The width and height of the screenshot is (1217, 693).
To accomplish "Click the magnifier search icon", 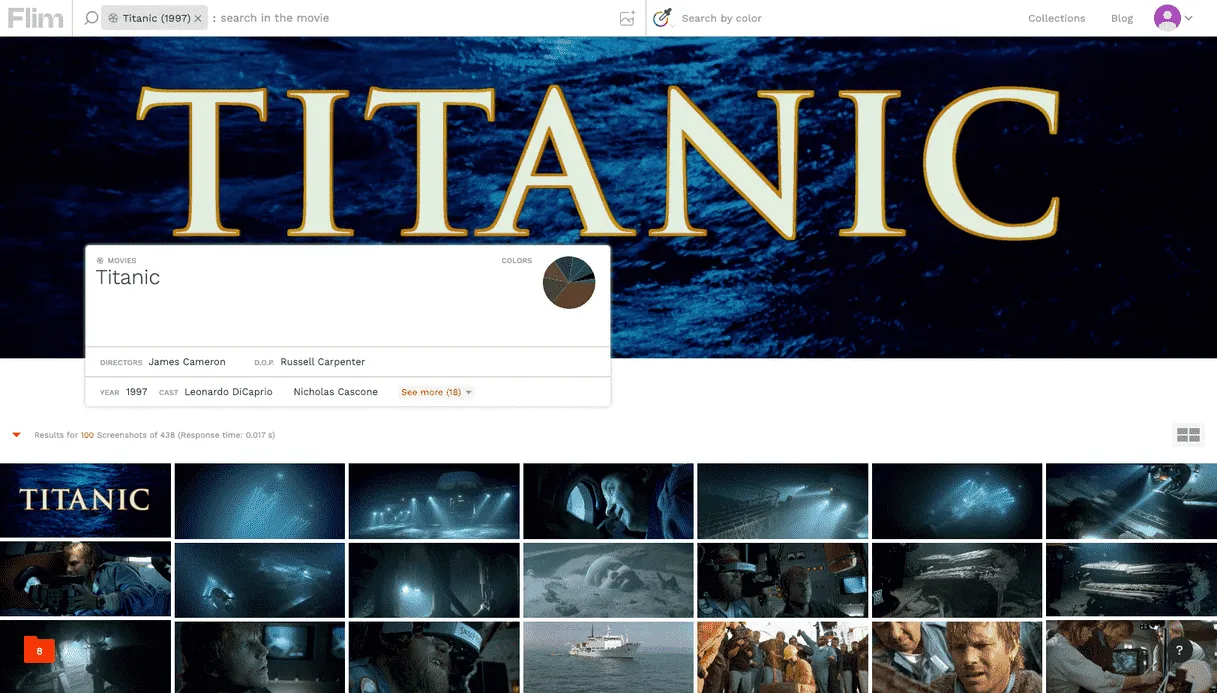I will click(91, 18).
